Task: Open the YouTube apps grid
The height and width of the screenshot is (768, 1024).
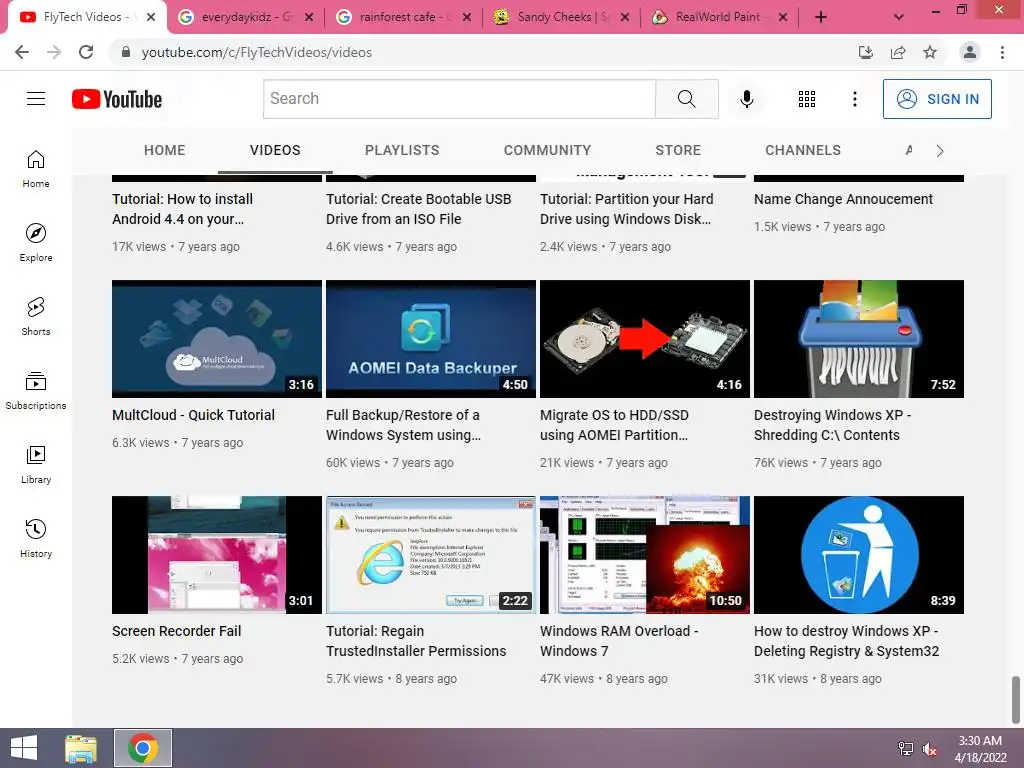Action: click(x=807, y=99)
